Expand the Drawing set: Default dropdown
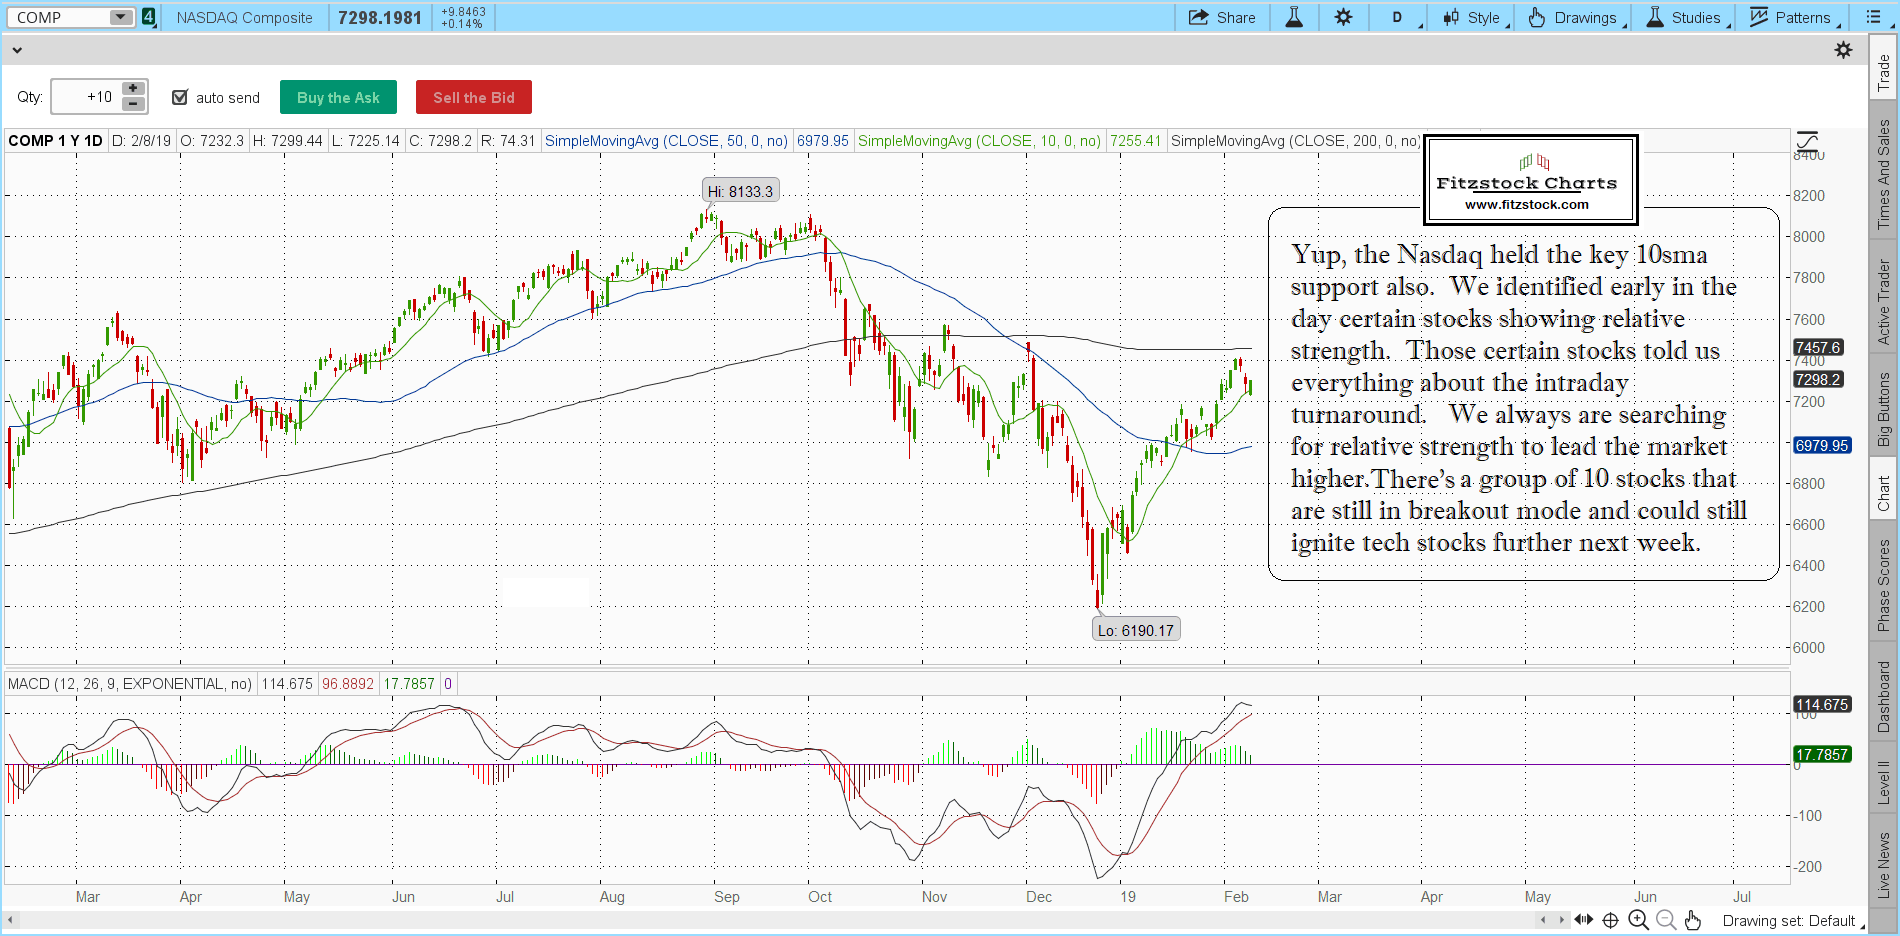Viewport: 1900px width, 936px height. pos(1788,921)
